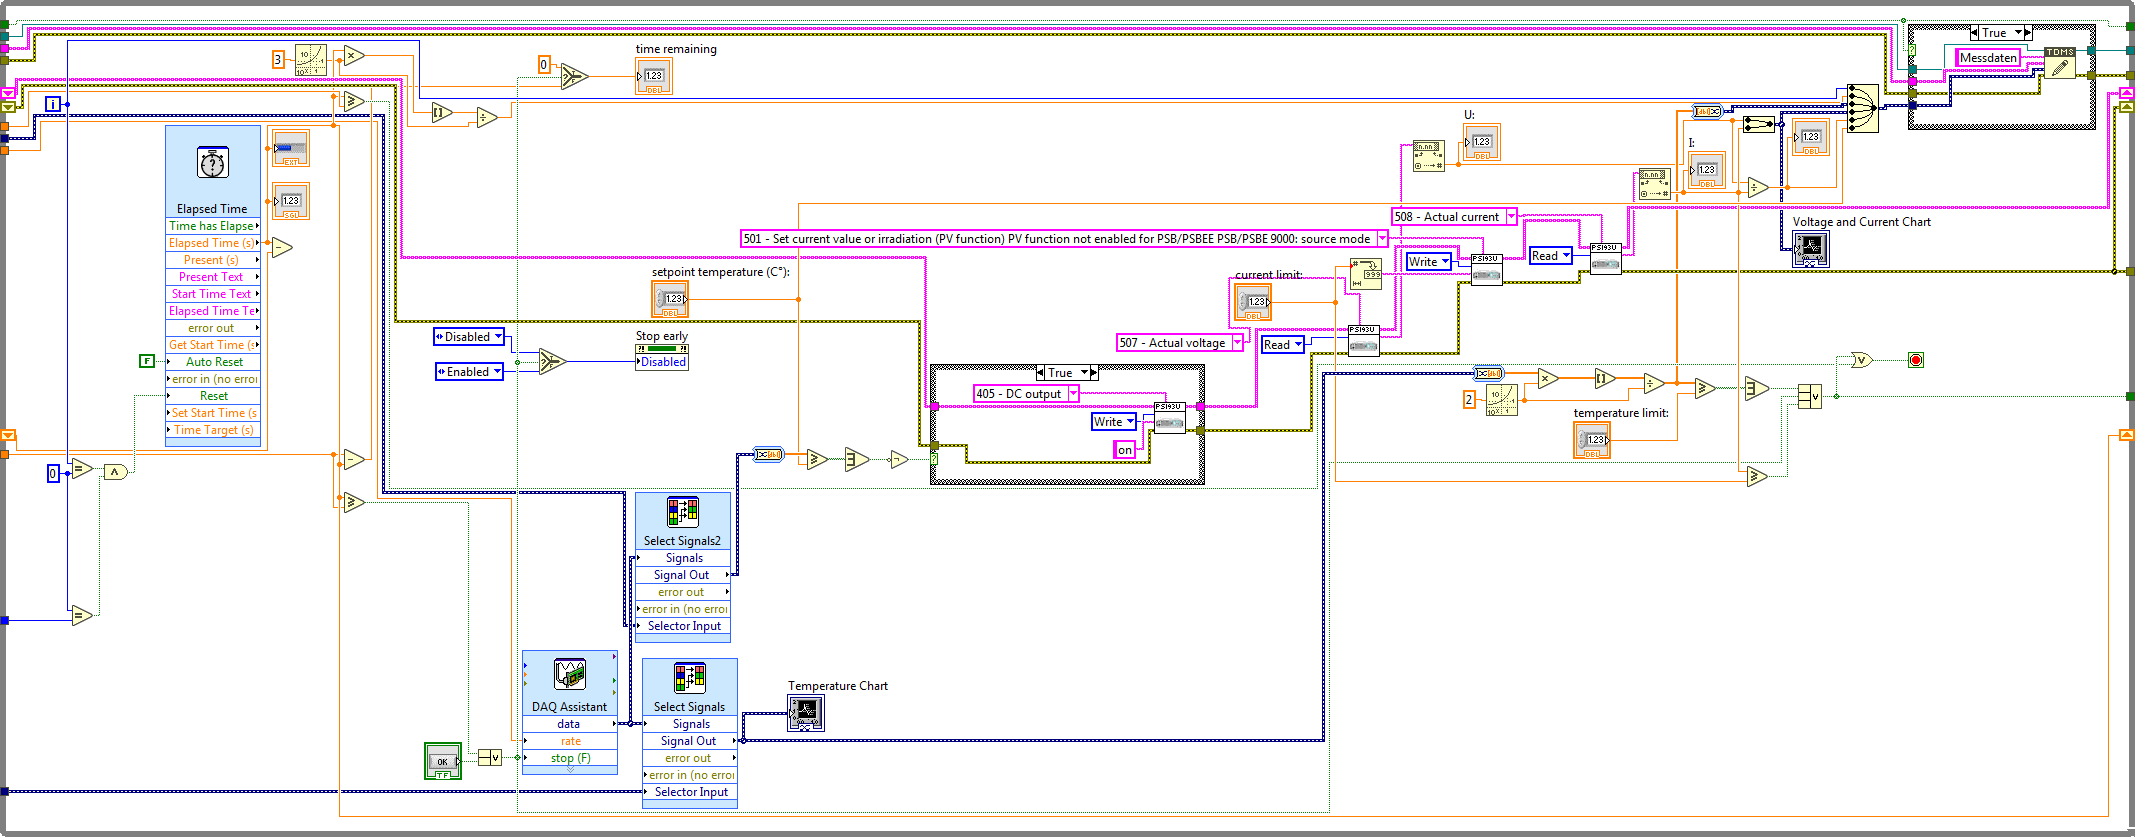Click the AND gate next to blue 0 constant
Viewport: 2135px width, 837px height.
[116, 472]
